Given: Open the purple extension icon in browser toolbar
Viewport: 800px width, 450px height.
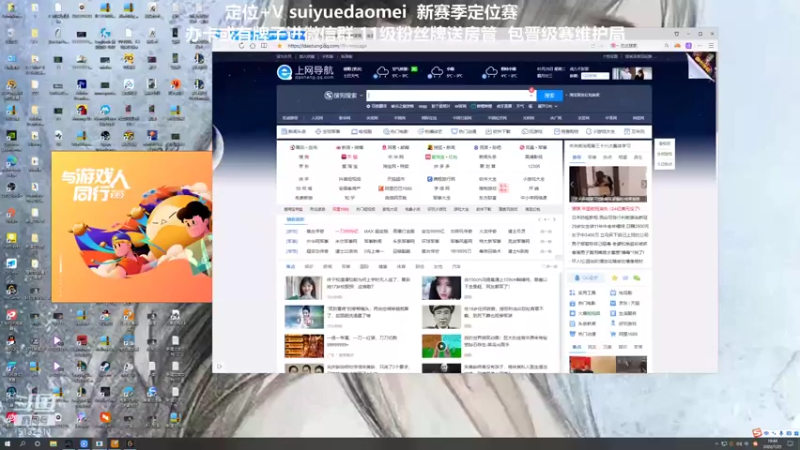Looking at the screenshot, I should pyautogui.click(x=688, y=46).
